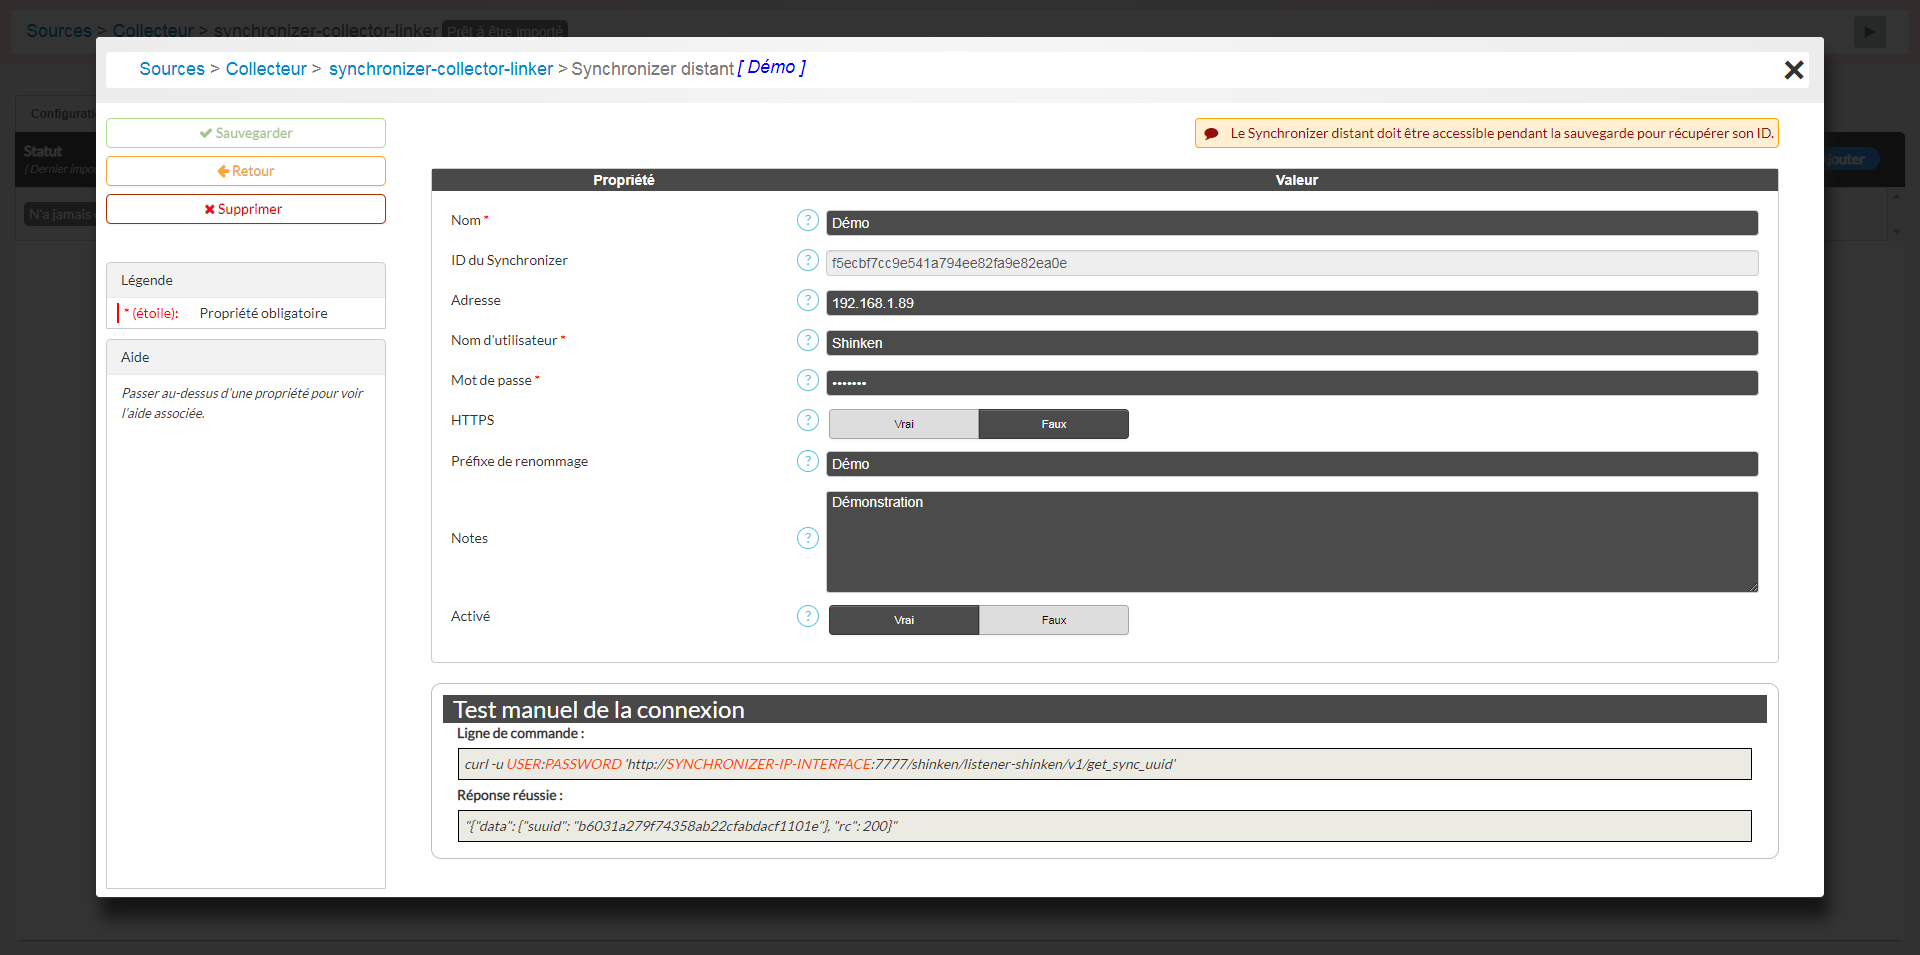Click help icon beside Notes field
Viewport: 1920px width, 955px height.
807,538
